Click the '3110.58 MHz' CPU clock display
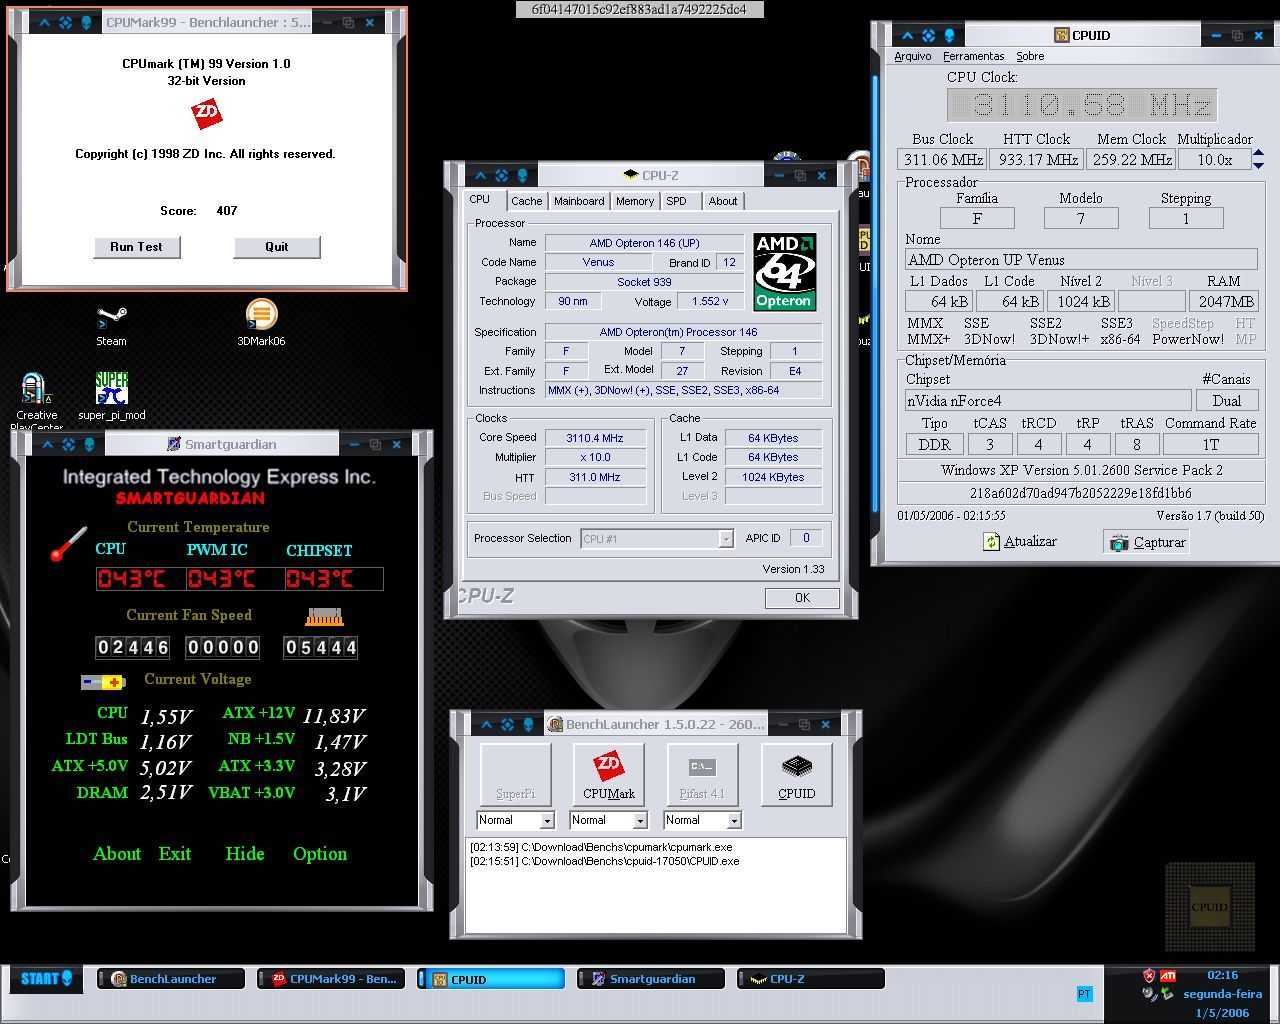The height and width of the screenshot is (1024, 1280). point(1082,105)
